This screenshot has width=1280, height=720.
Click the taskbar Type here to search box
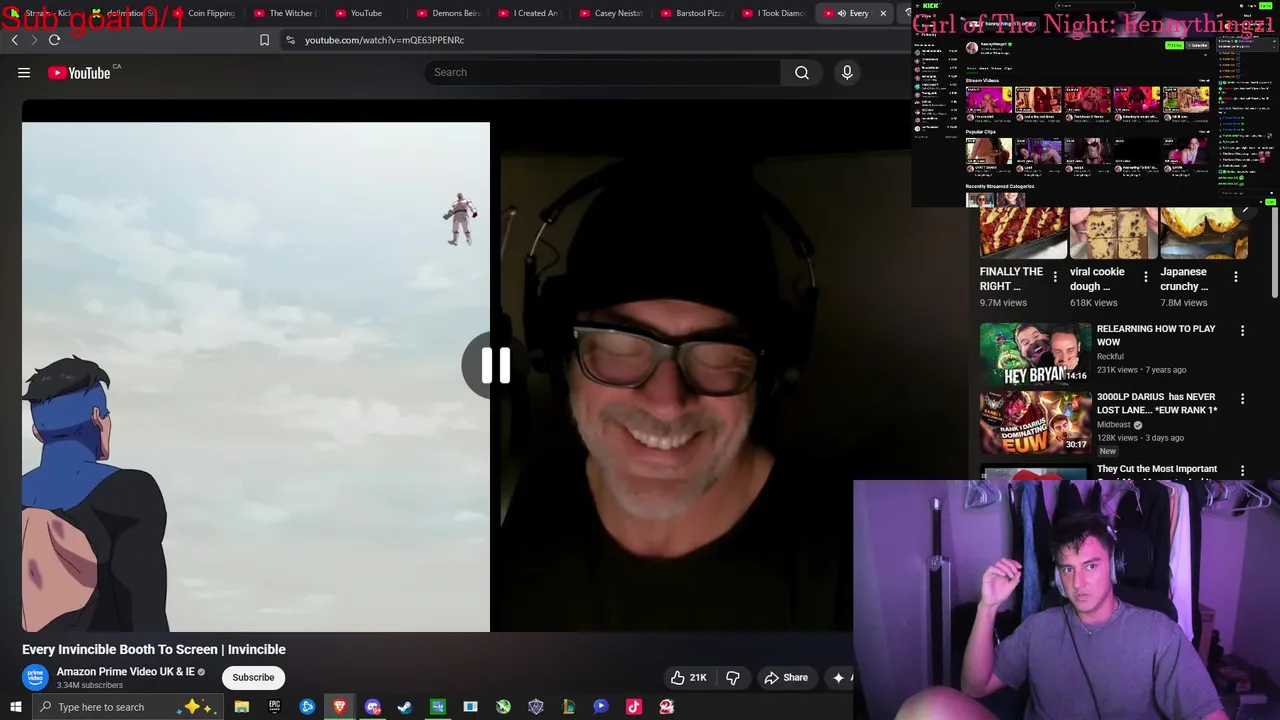click(x=128, y=707)
